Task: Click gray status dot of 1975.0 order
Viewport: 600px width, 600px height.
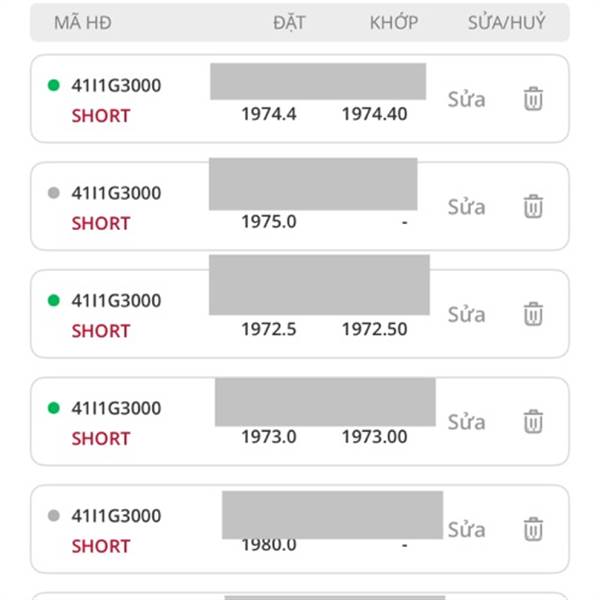Action: coord(54,192)
